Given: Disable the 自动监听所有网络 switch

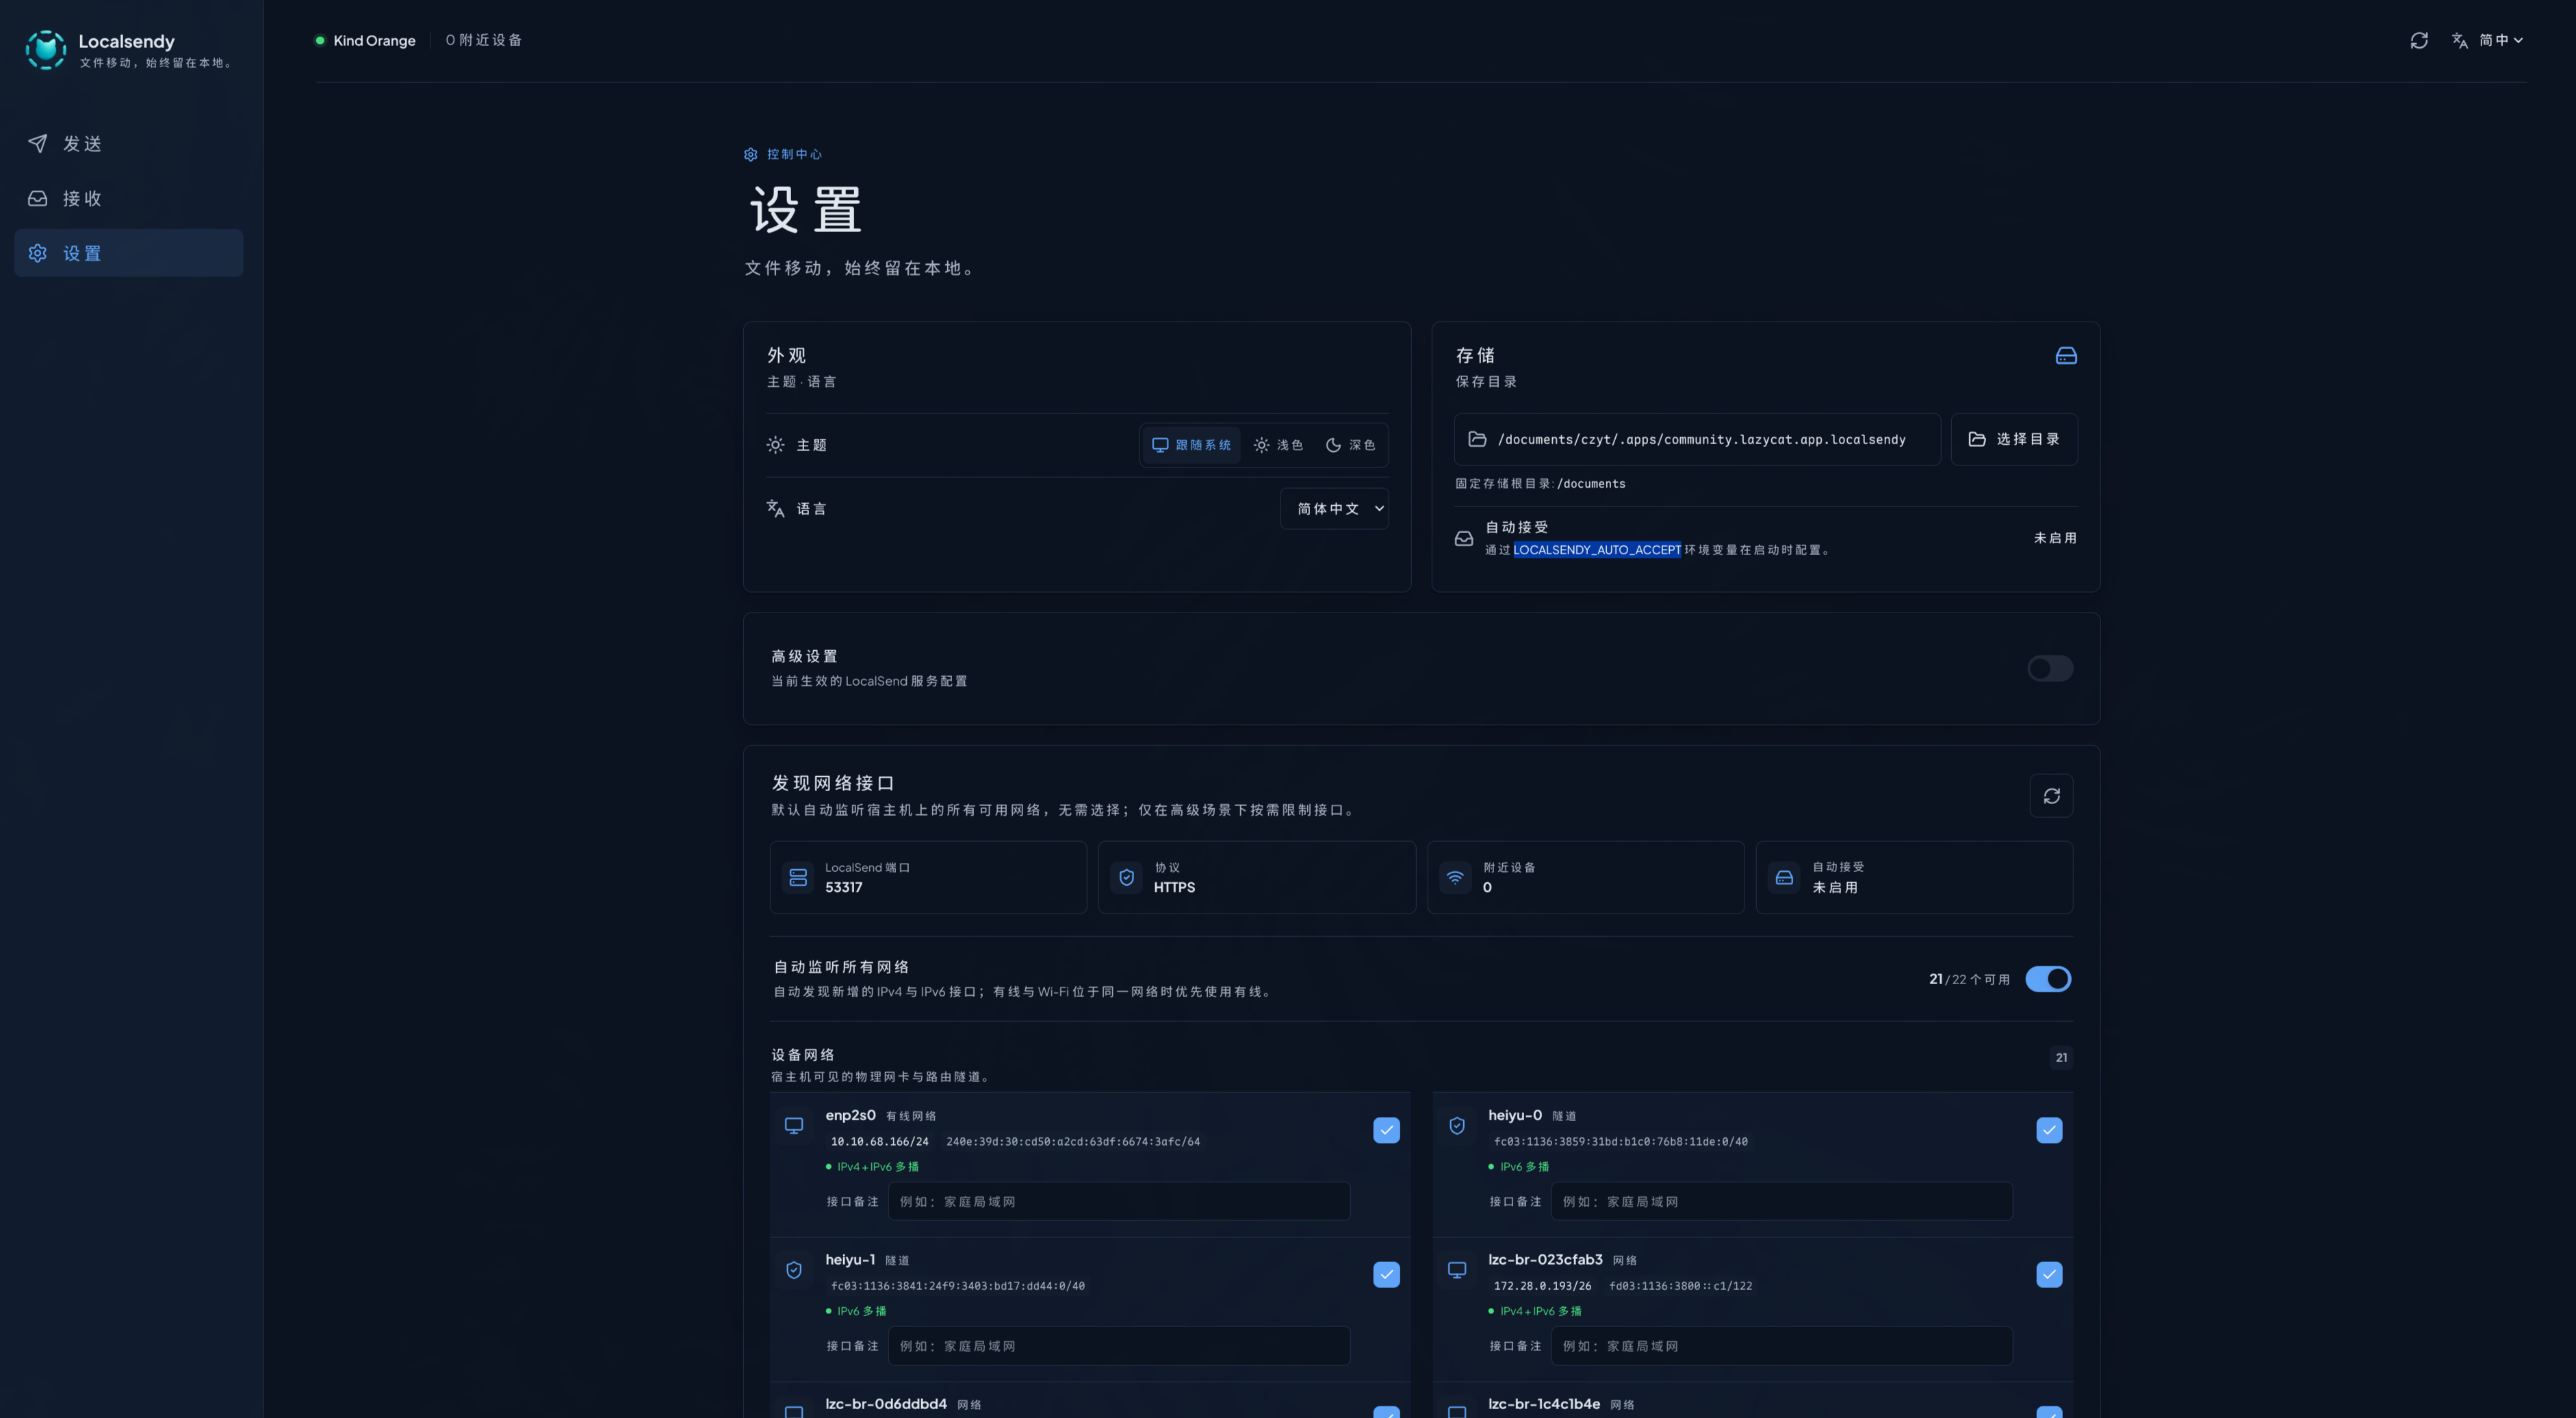Looking at the screenshot, I should pyautogui.click(x=2048, y=979).
